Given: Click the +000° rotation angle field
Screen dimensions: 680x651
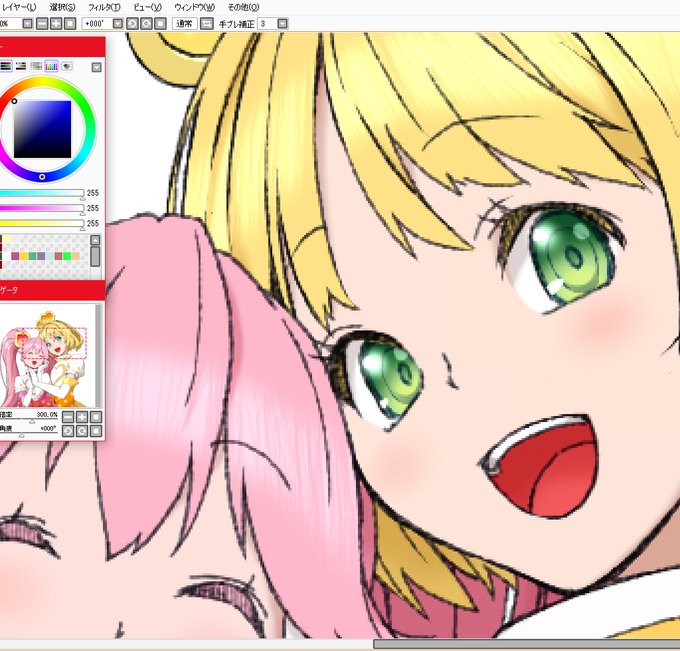Looking at the screenshot, I should point(97,23).
